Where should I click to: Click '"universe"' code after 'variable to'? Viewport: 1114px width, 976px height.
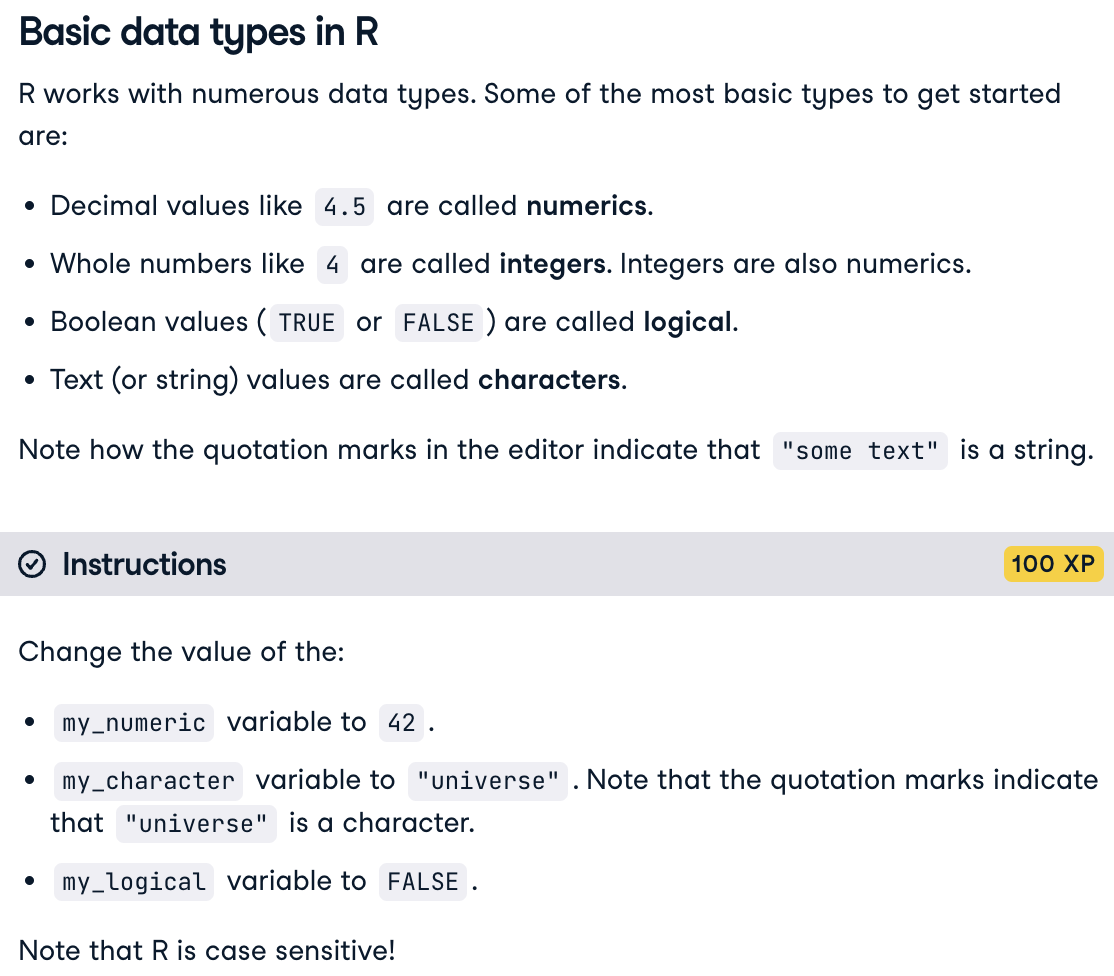[x=487, y=781]
